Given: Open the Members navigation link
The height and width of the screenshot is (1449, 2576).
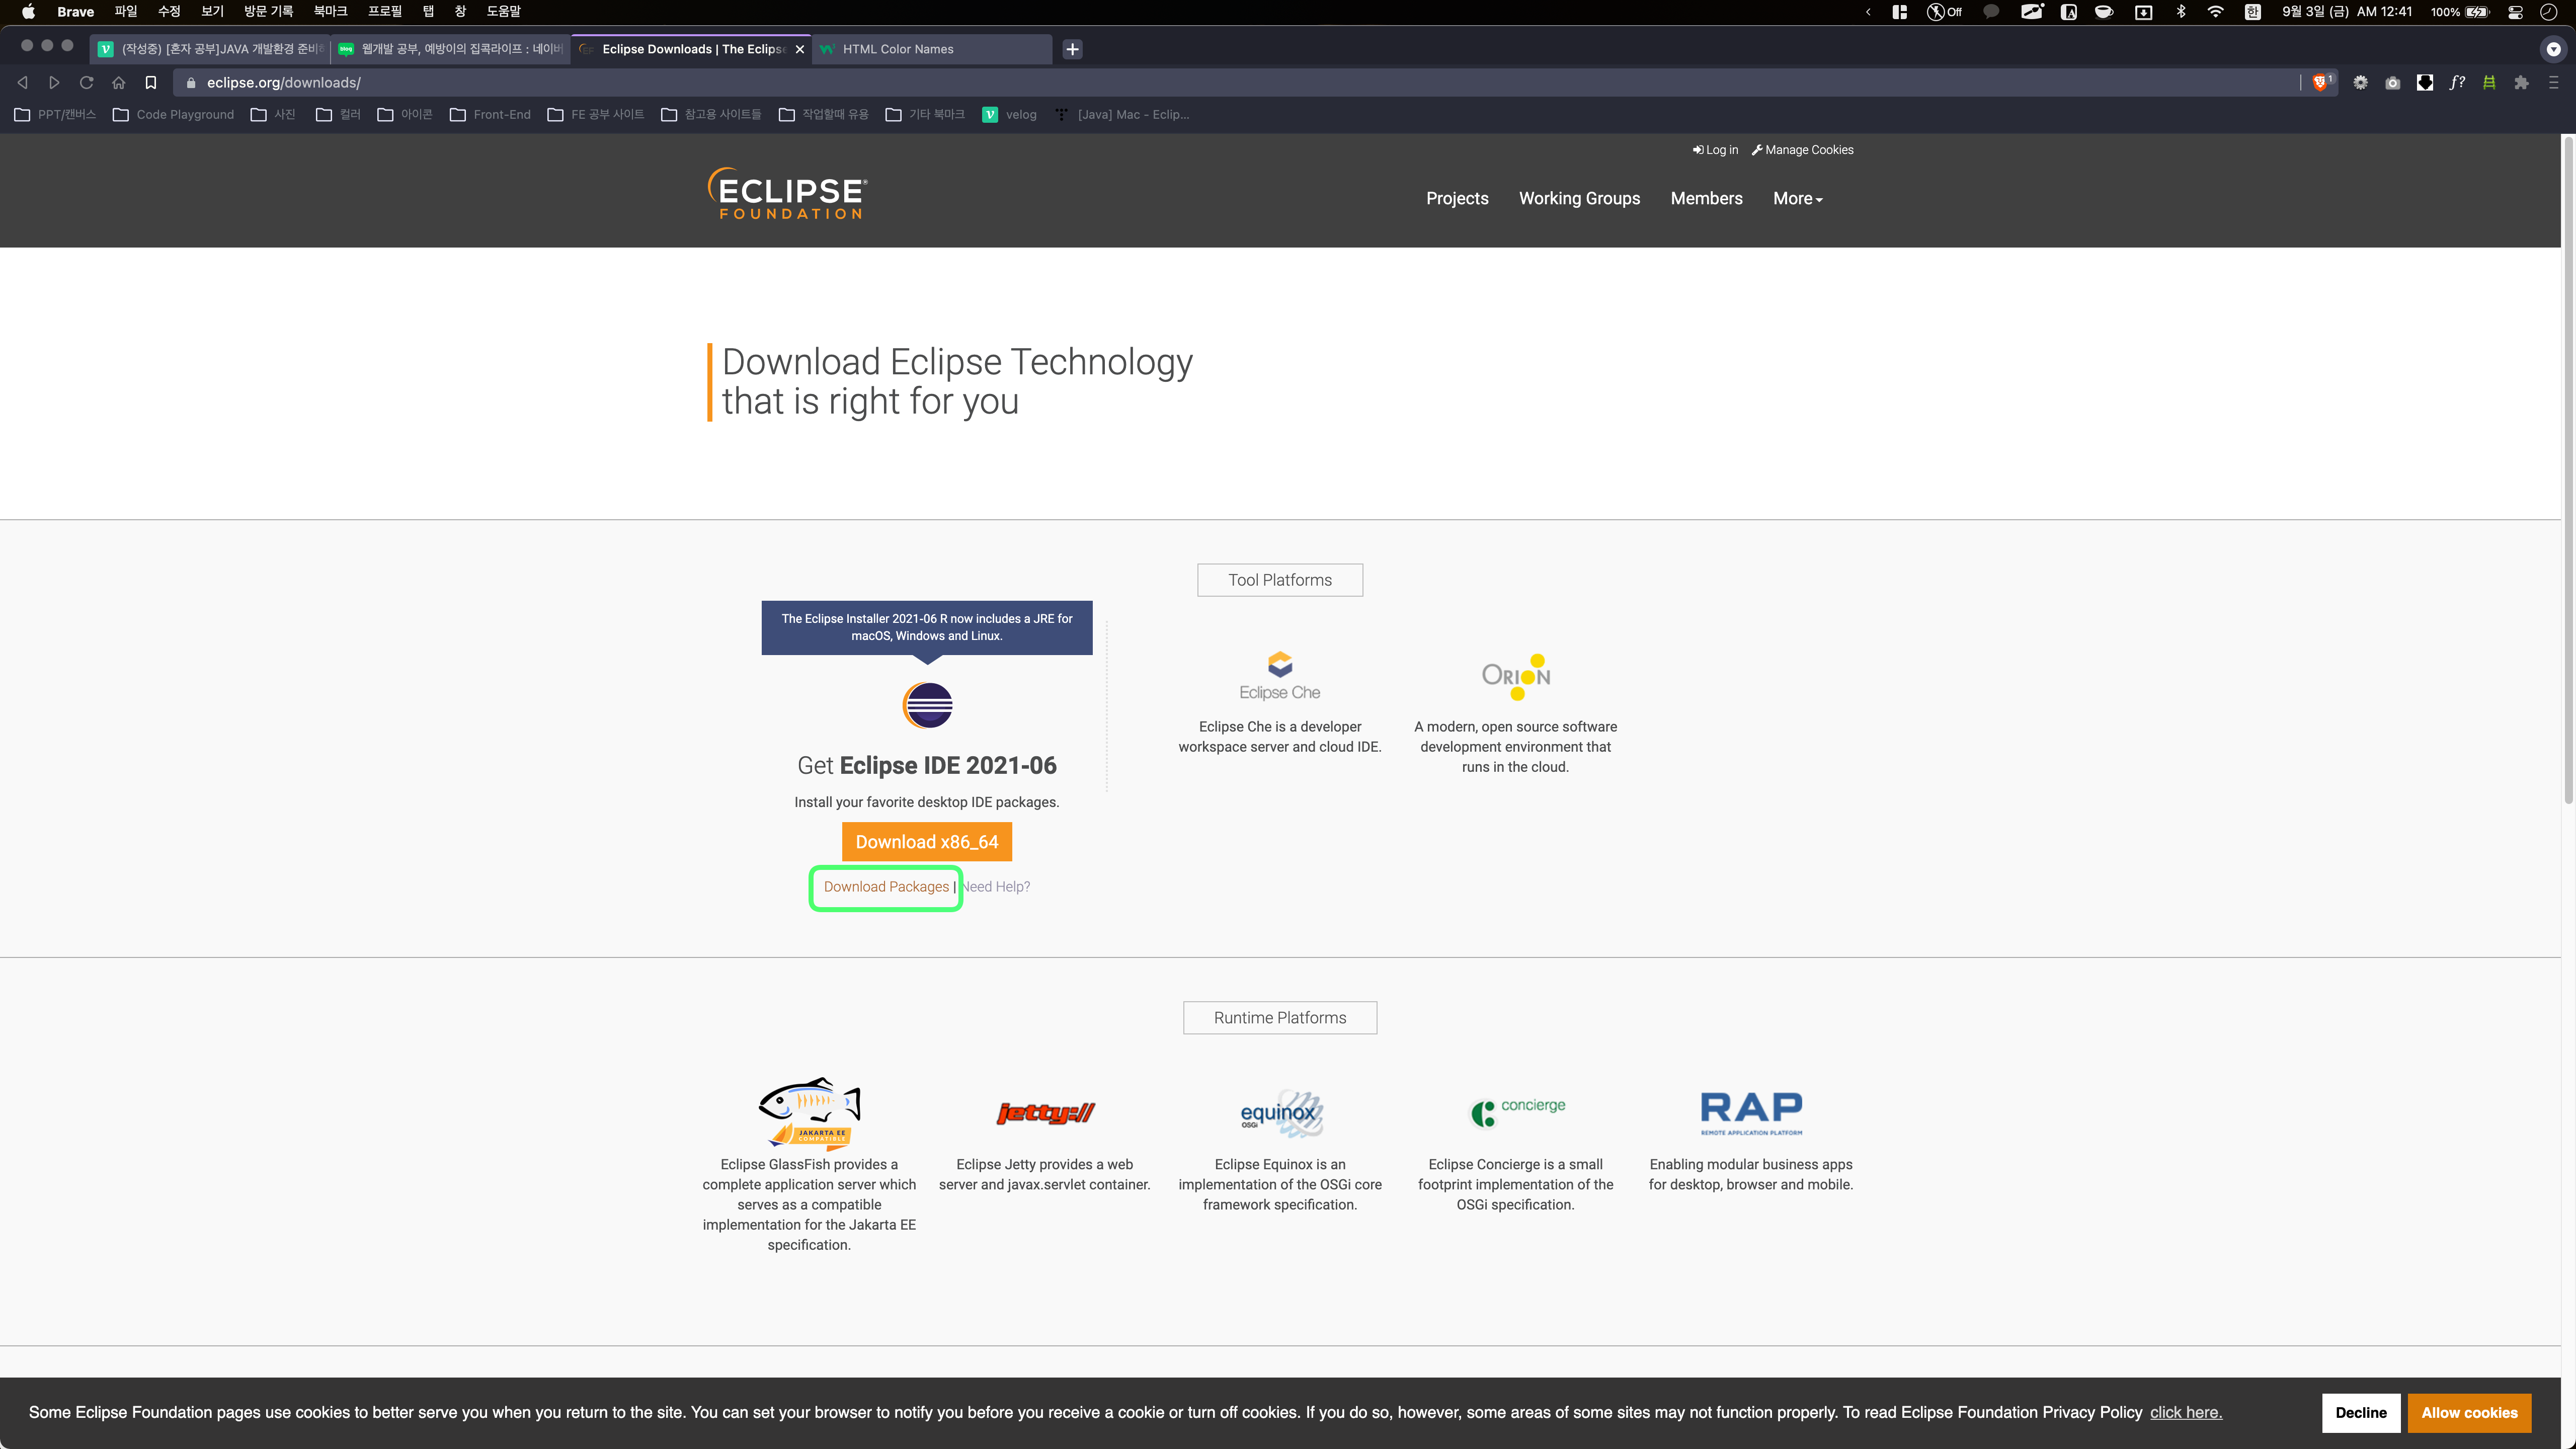Looking at the screenshot, I should tap(1706, 198).
